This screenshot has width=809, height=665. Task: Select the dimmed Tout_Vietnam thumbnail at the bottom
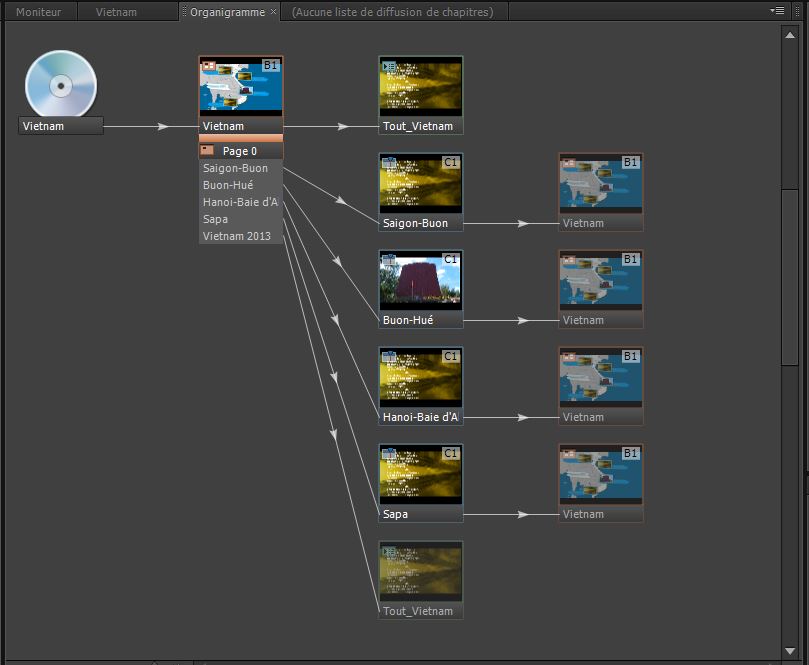(421, 572)
